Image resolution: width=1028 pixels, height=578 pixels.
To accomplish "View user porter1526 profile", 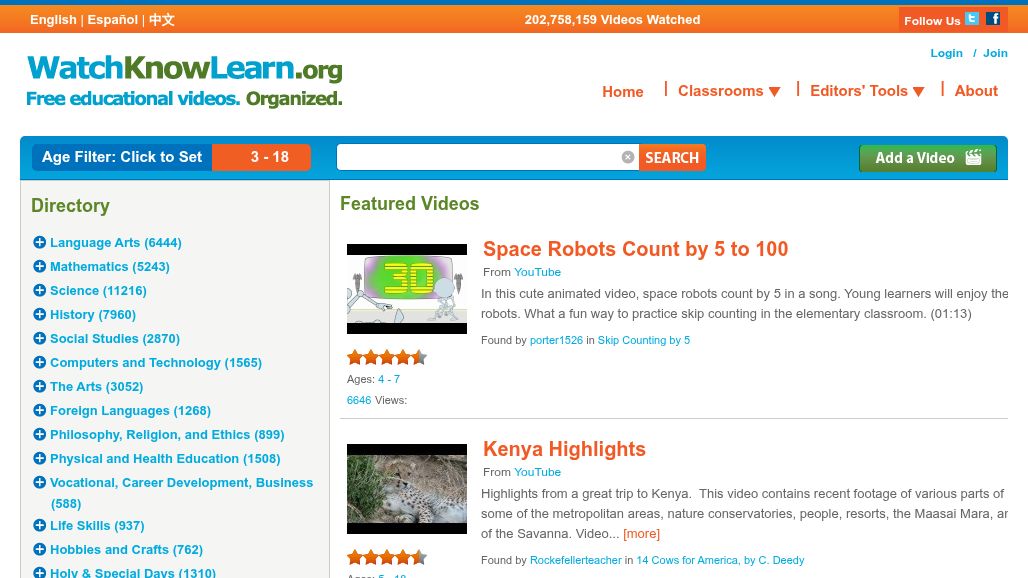I will click(x=556, y=340).
